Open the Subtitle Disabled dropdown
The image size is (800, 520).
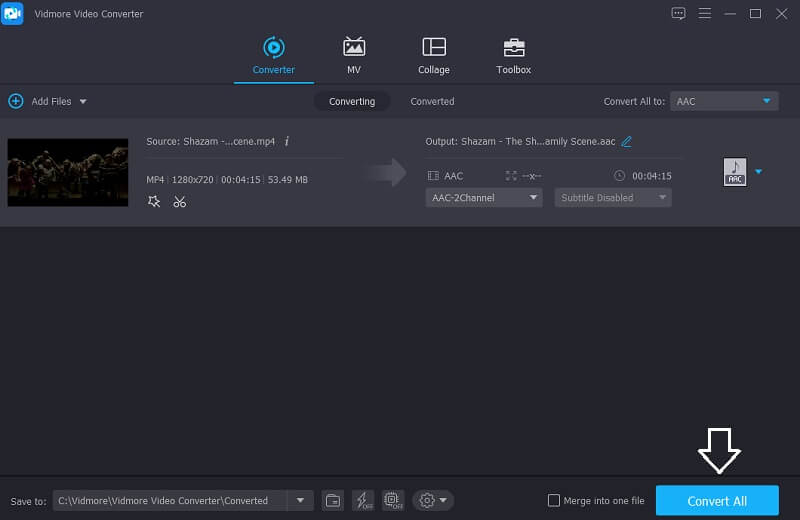coord(613,197)
